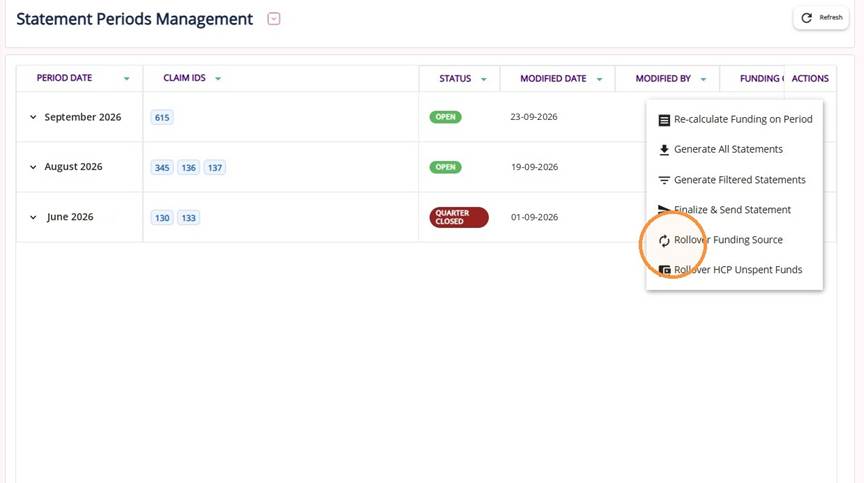864x483 pixels.
Task: Select Re-calculate Funding on Period
Action: click(x=735, y=120)
